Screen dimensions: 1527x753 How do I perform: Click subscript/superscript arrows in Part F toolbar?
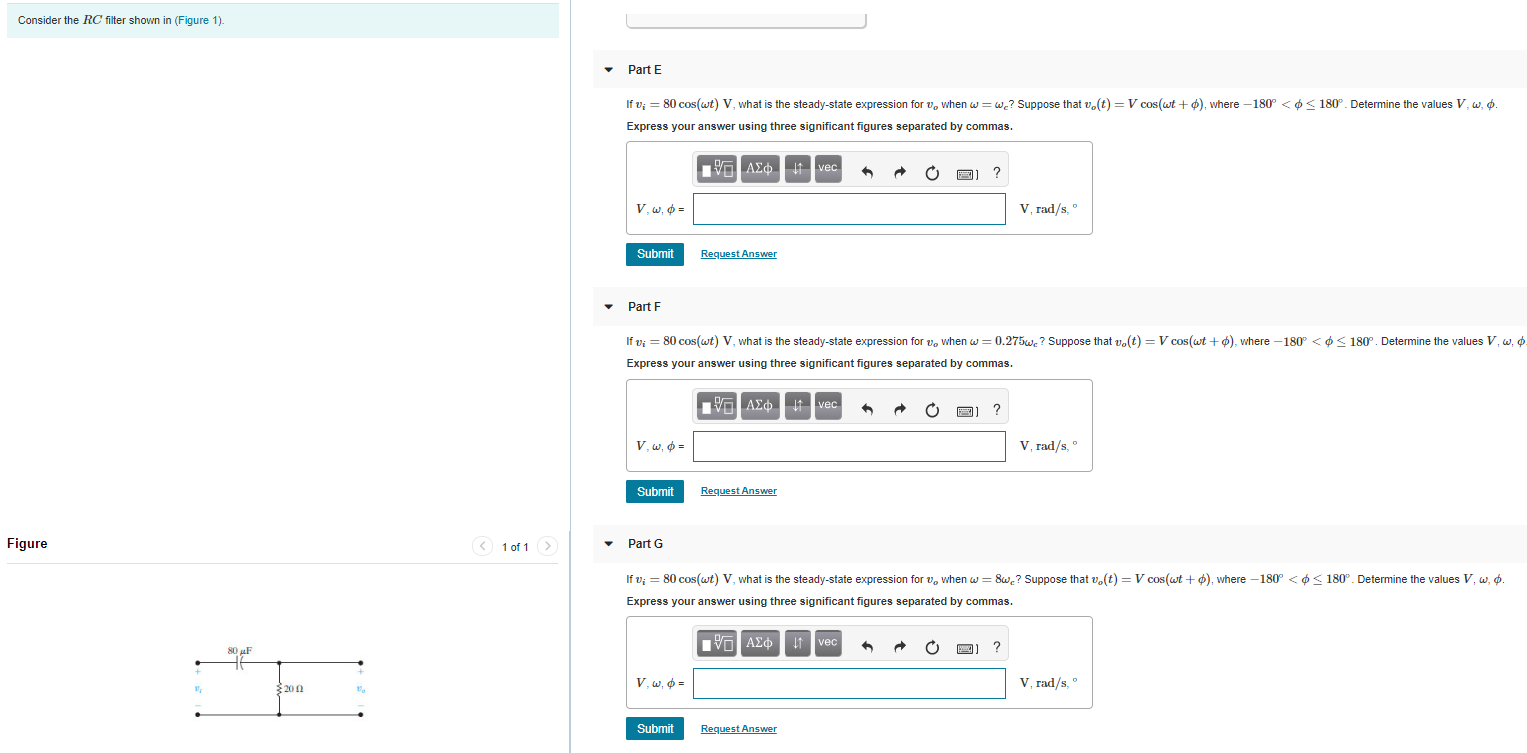coord(797,406)
